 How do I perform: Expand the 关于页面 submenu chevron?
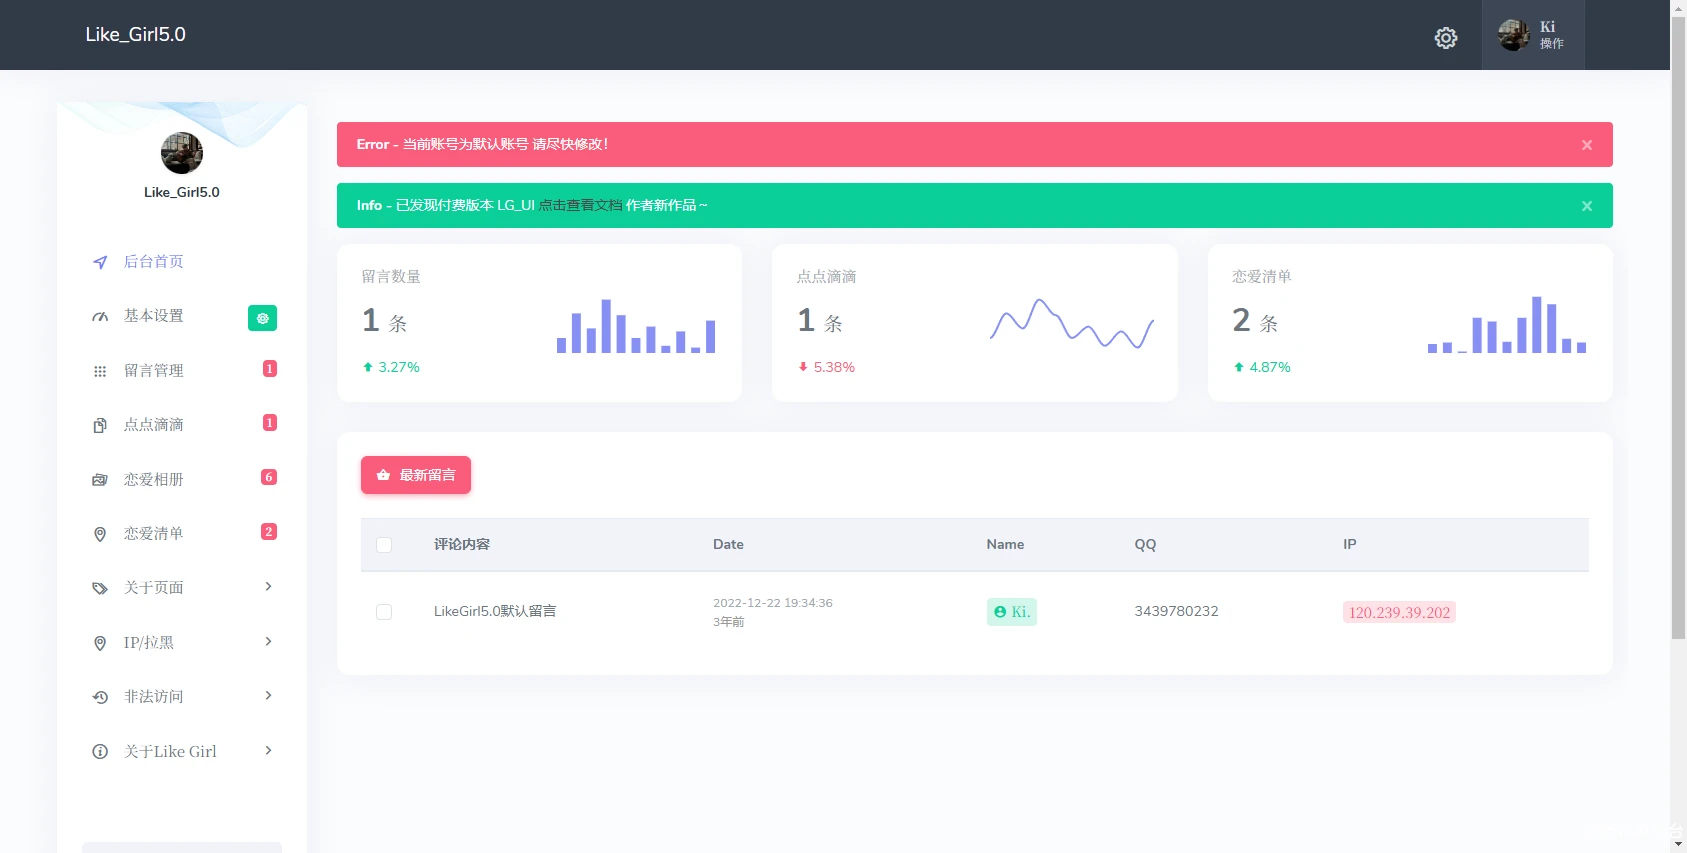tap(268, 587)
